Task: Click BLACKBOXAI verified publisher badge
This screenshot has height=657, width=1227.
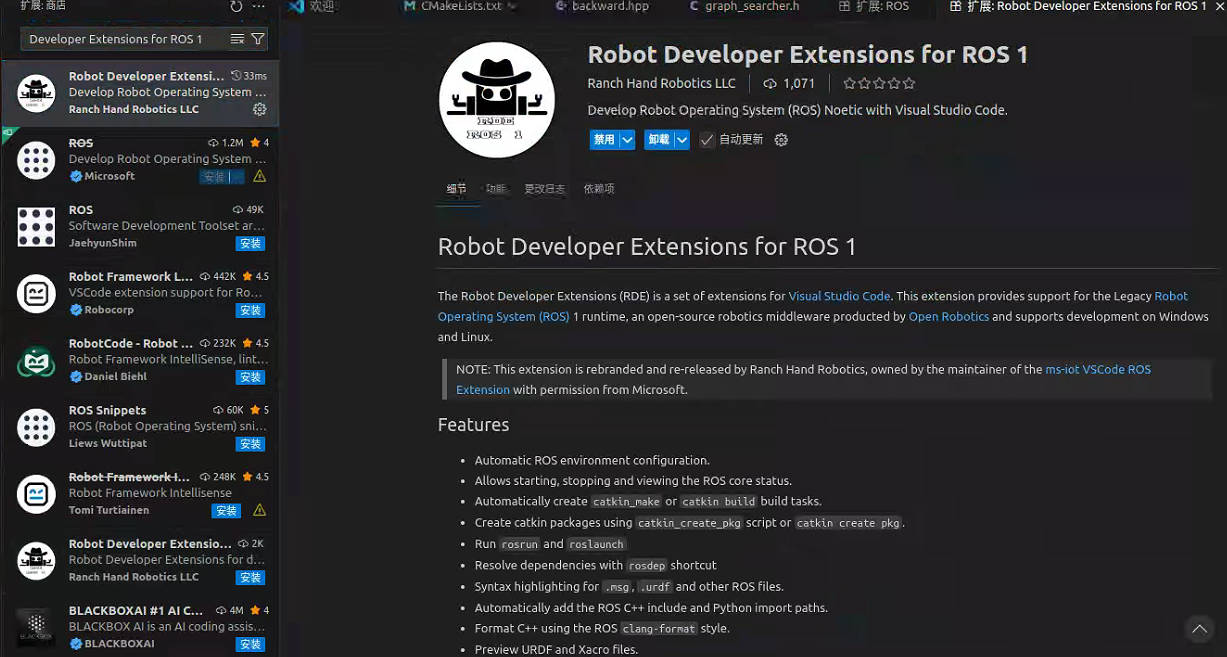Action: [75, 644]
